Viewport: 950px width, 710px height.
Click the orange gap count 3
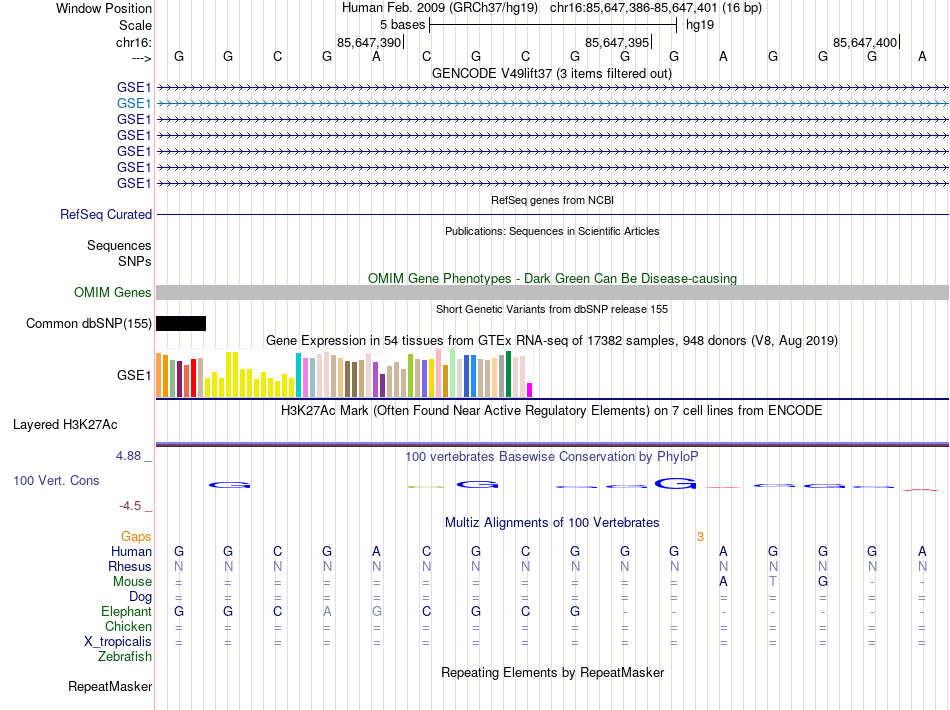tap(700, 537)
